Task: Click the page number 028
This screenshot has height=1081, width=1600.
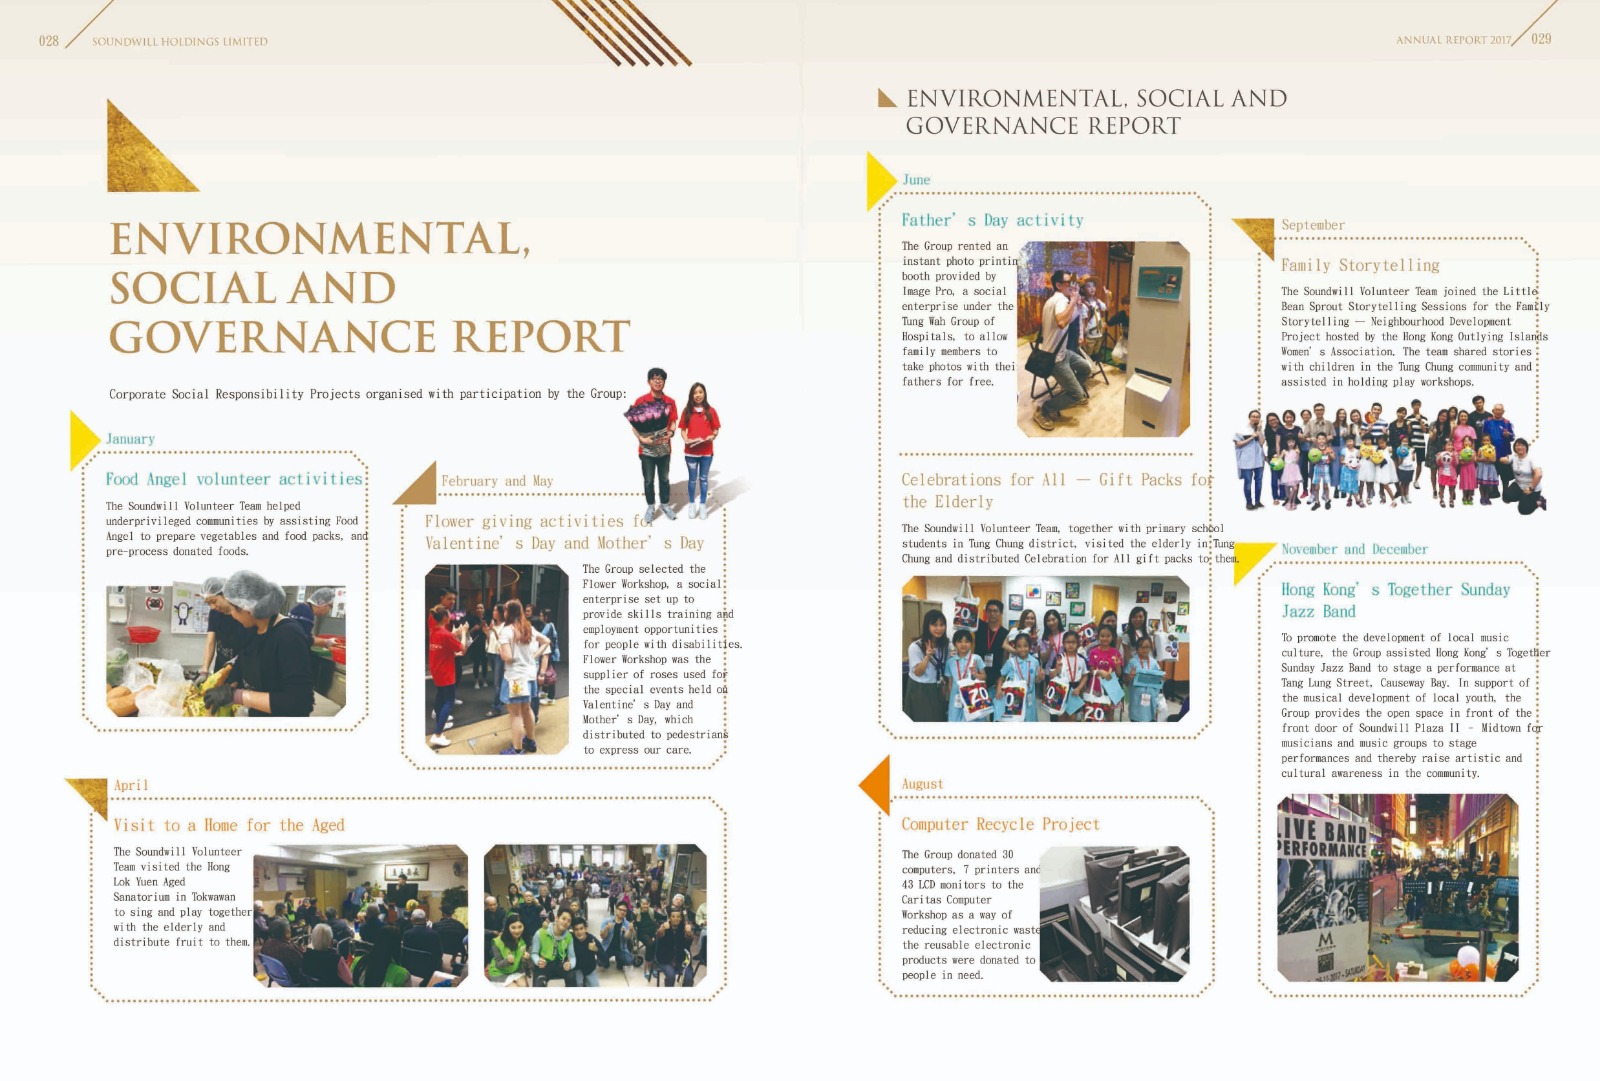Action: tap(49, 41)
